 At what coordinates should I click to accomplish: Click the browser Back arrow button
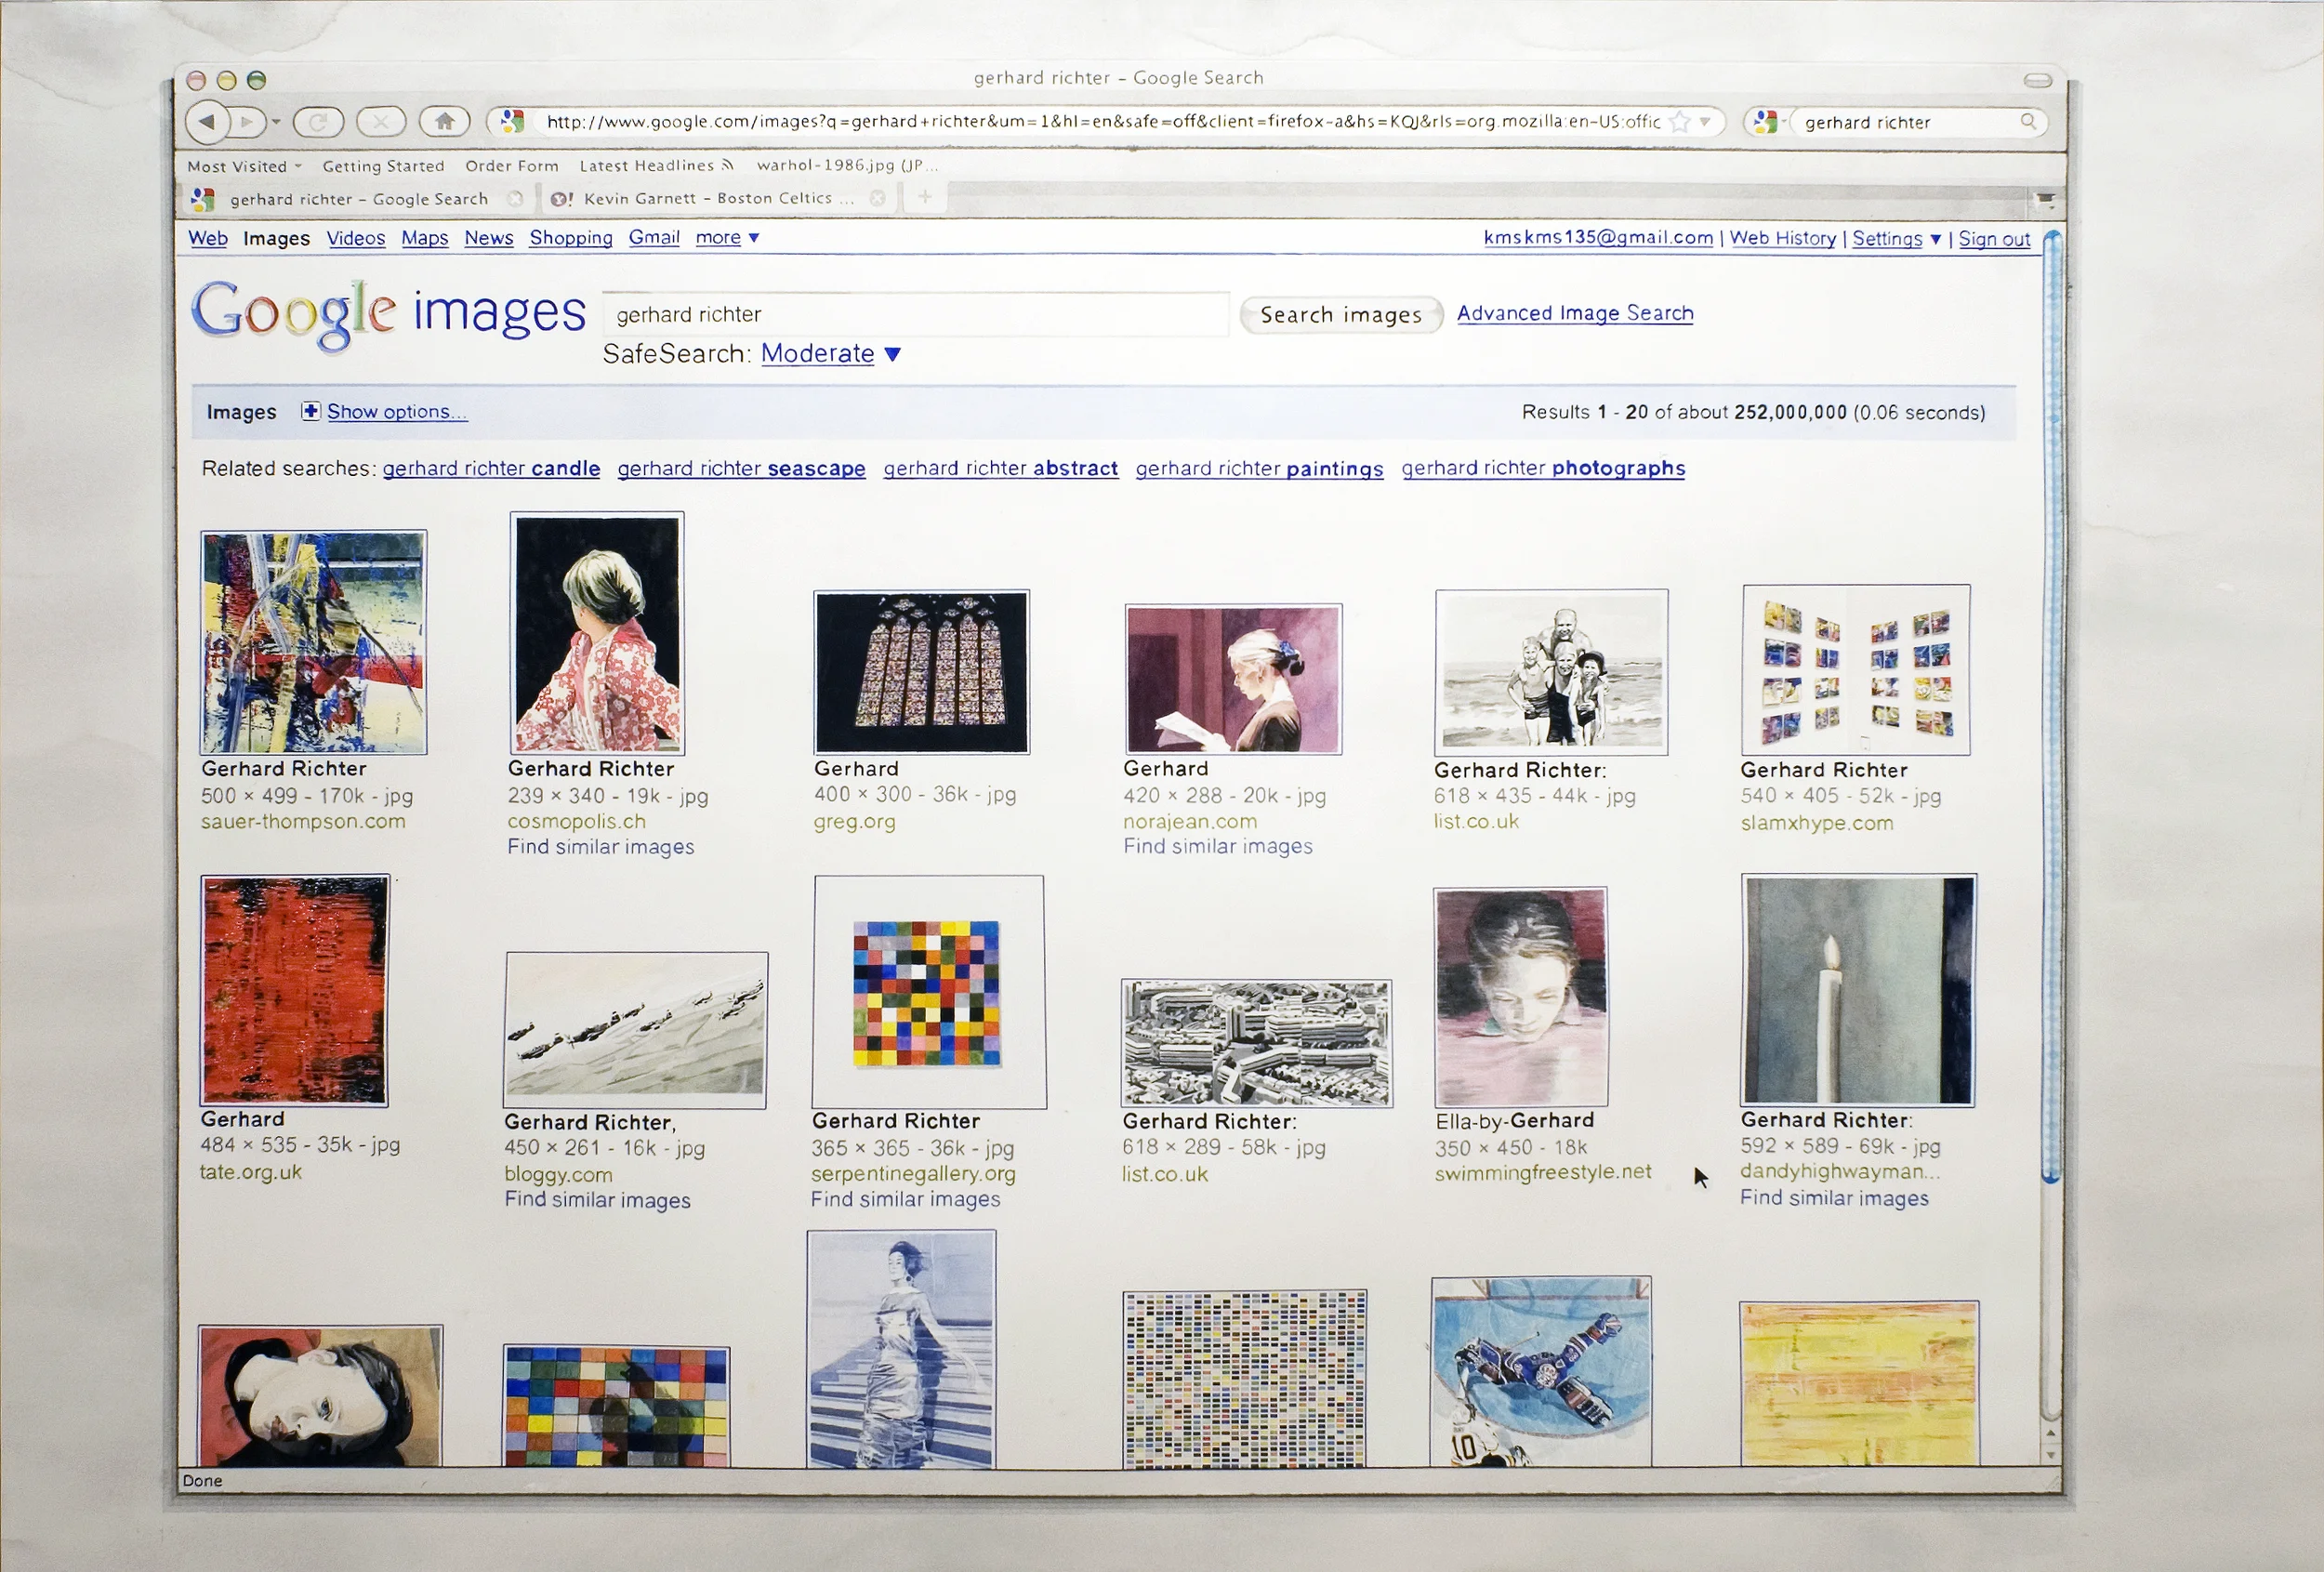[206, 122]
